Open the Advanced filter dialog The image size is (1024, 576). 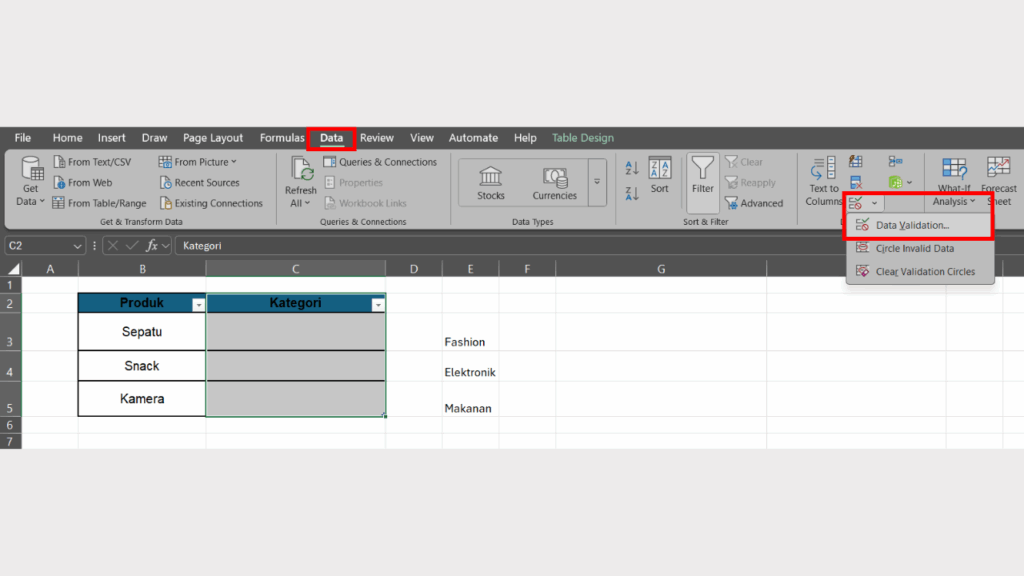point(757,203)
